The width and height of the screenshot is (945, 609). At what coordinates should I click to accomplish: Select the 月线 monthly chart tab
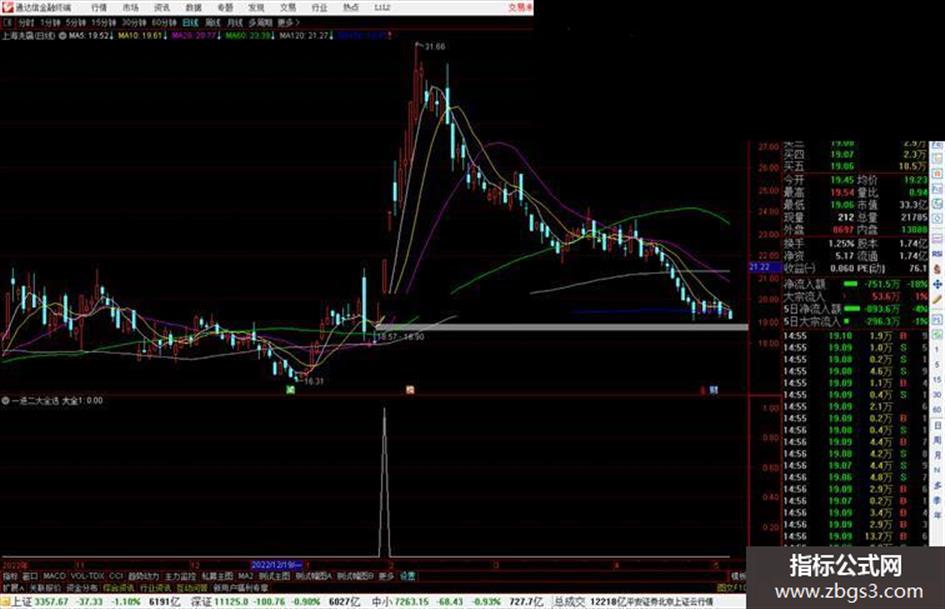[x=234, y=22]
